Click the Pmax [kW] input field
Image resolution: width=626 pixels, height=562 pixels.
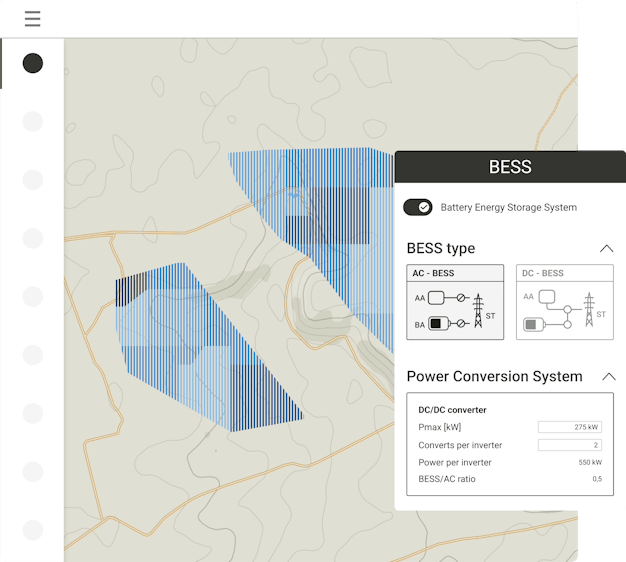tap(569, 427)
